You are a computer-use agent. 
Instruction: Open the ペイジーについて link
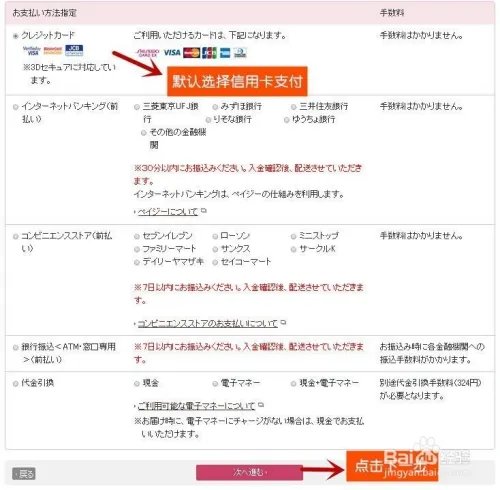(168, 212)
